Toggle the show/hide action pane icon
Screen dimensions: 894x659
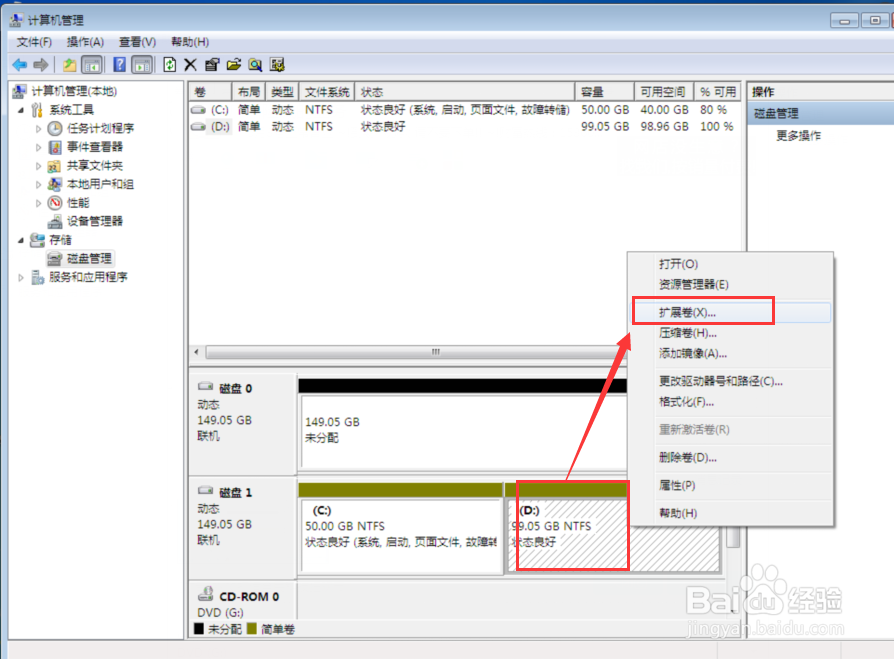pyautogui.click(x=142, y=65)
